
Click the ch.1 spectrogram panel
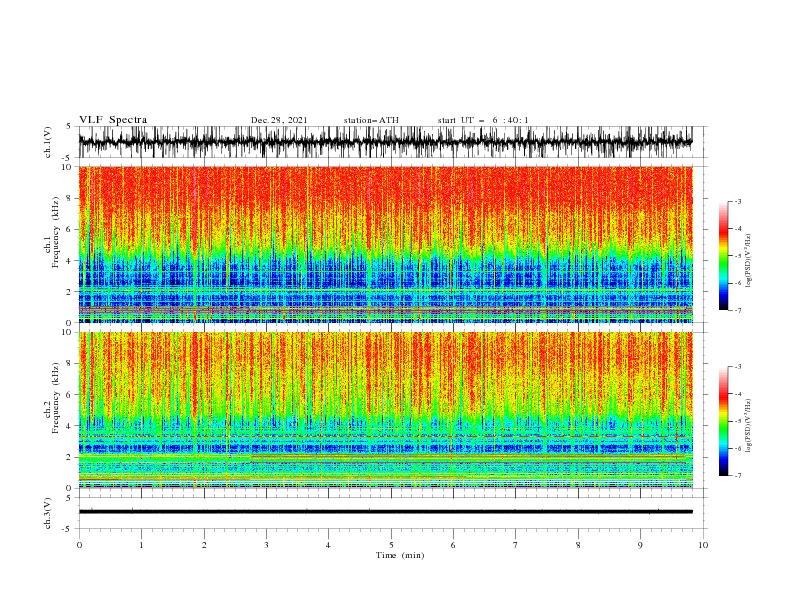coord(385,244)
